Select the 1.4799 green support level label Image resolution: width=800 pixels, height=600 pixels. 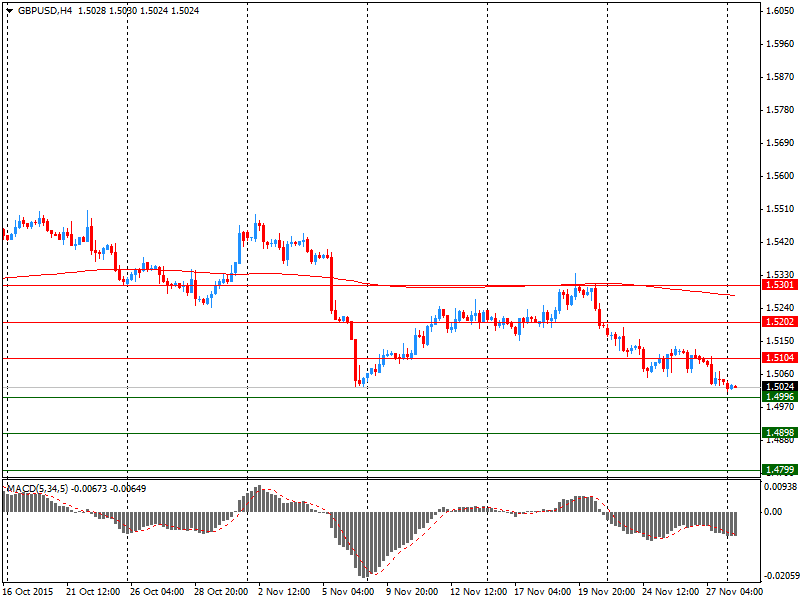[780, 469]
